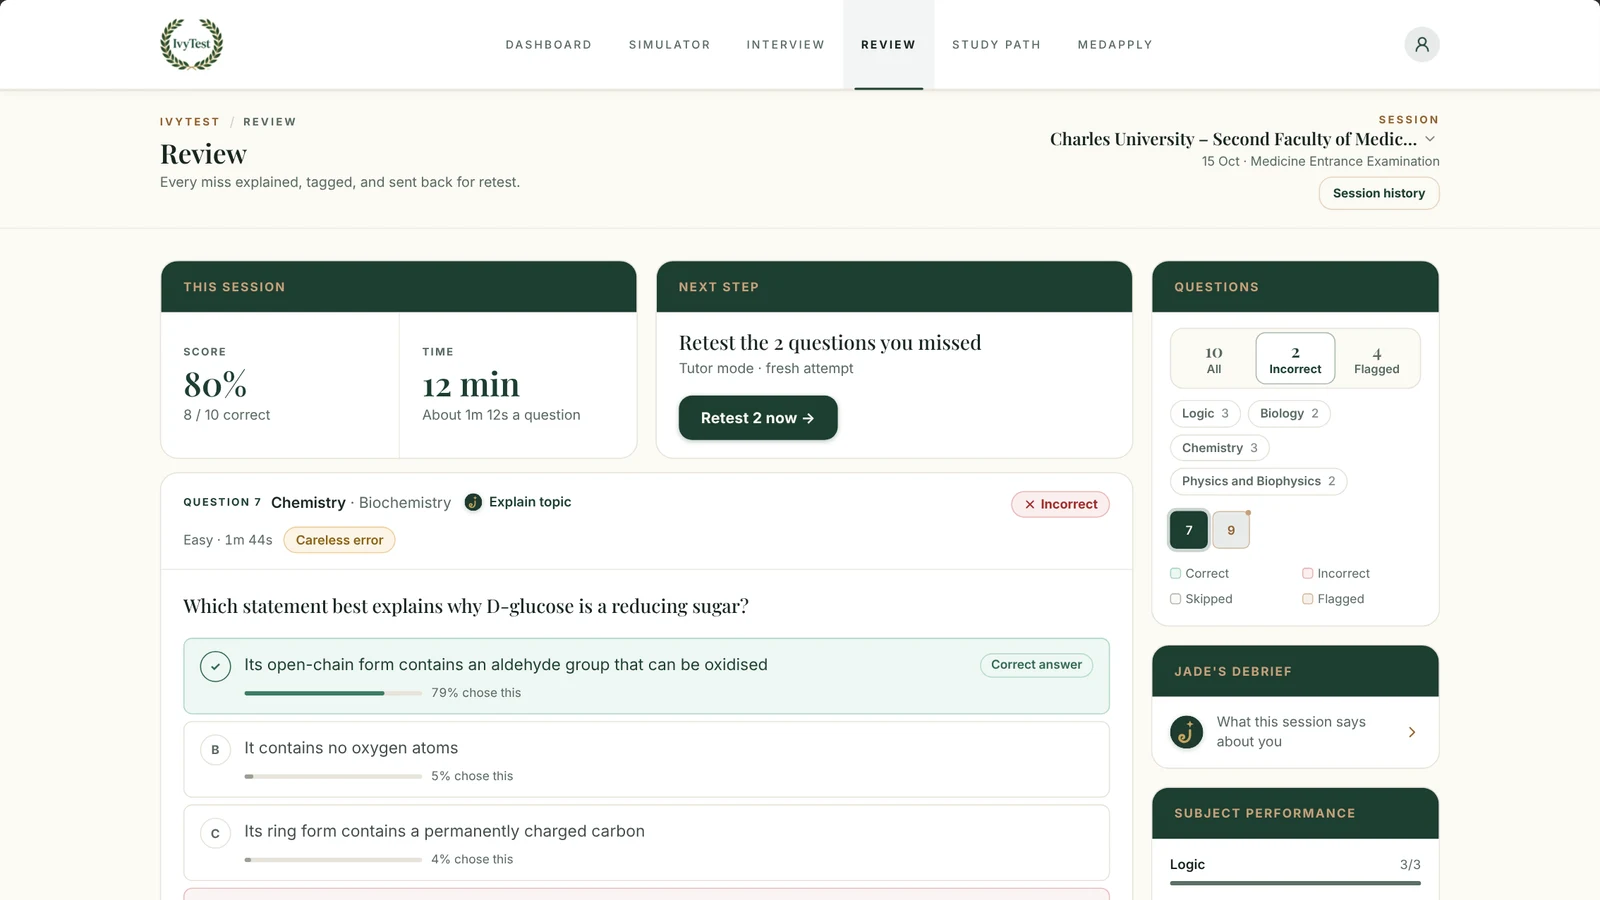
Task: Jump to flagged question 9 in the grid
Action: click(x=1231, y=530)
